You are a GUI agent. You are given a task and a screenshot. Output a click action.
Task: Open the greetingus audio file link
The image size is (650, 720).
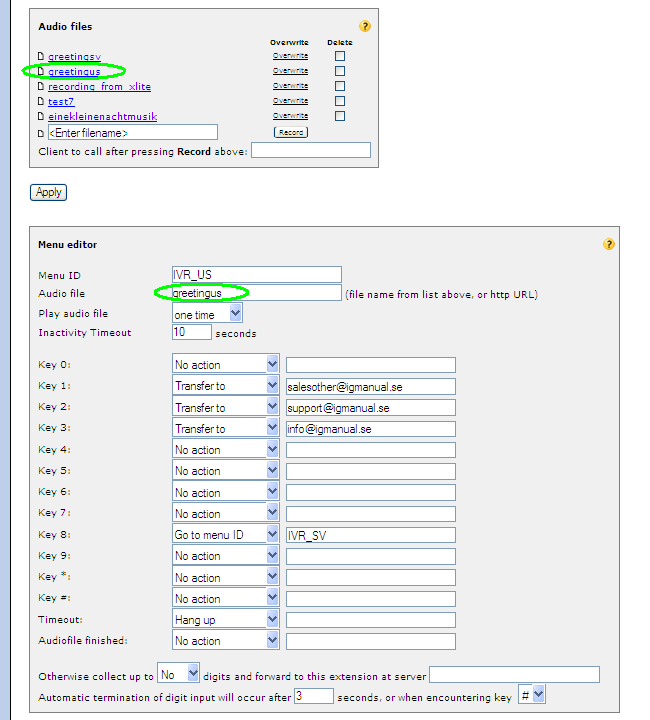click(x=74, y=72)
